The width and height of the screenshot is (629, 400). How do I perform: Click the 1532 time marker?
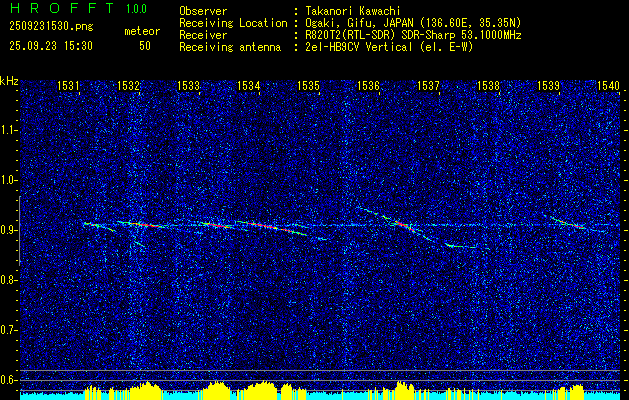click(x=128, y=85)
